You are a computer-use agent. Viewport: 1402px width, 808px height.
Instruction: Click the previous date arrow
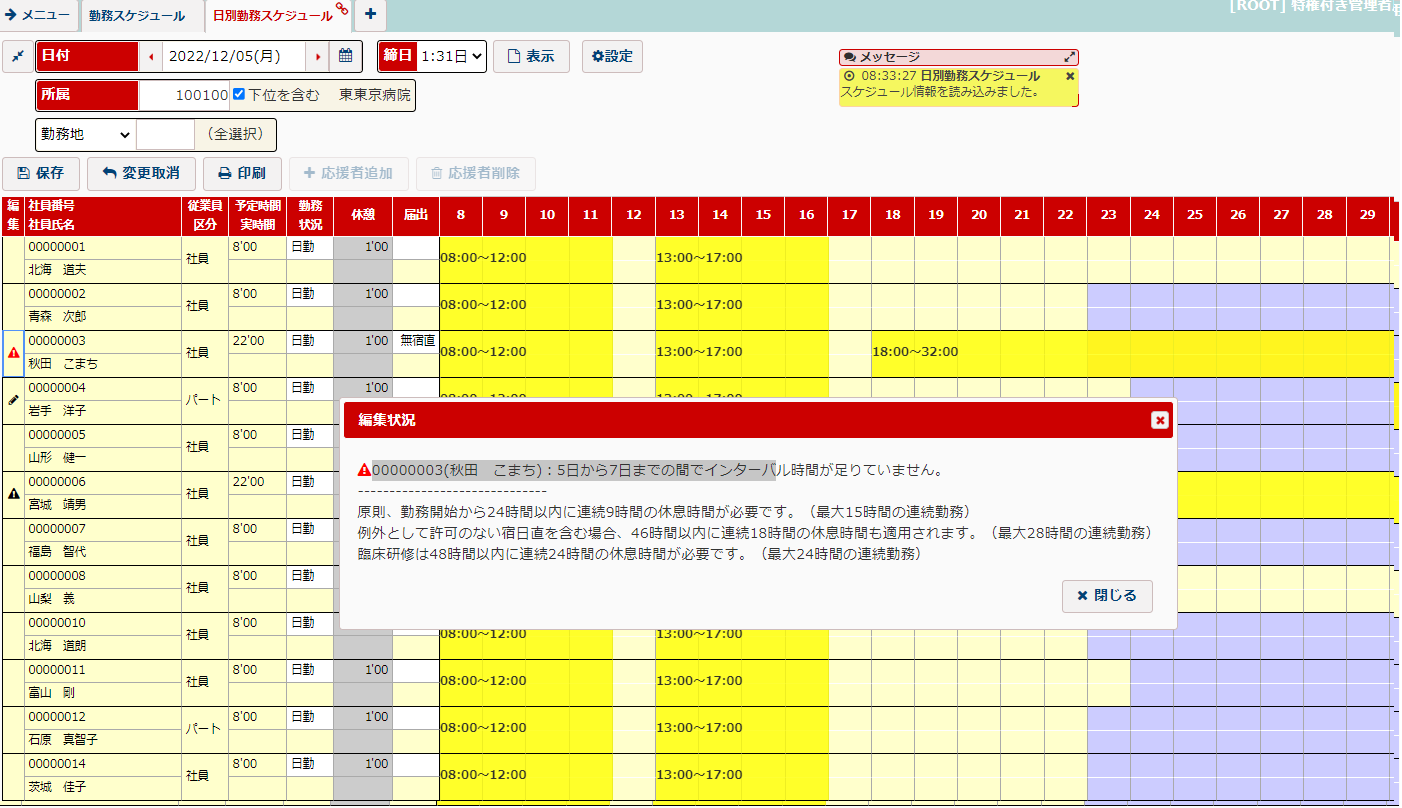click(151, 57)
